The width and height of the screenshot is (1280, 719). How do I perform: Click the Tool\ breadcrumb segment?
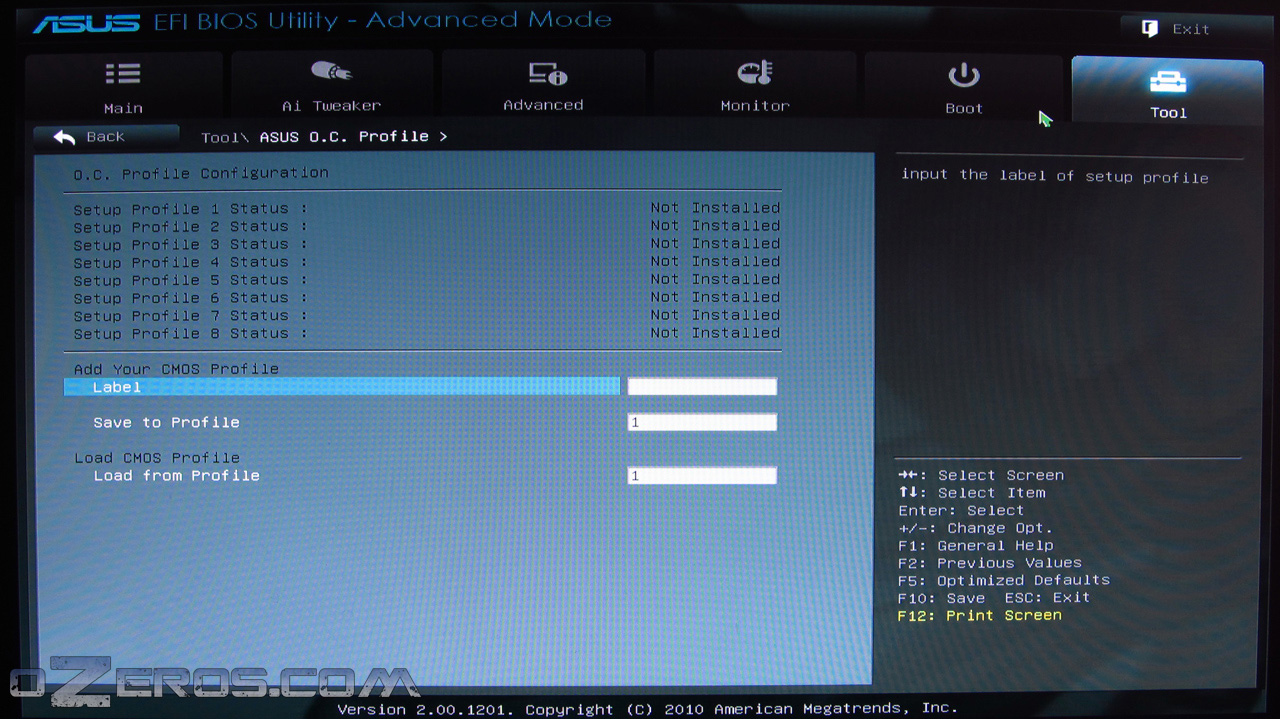point(225,137)
